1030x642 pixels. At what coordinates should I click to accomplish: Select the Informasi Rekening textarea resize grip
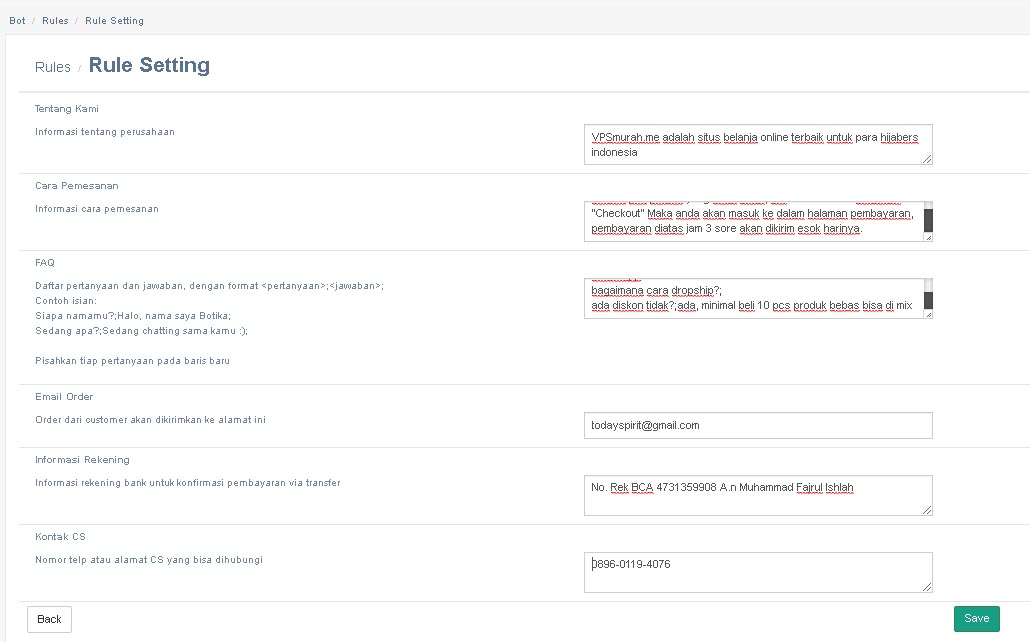tap(927, 510)
